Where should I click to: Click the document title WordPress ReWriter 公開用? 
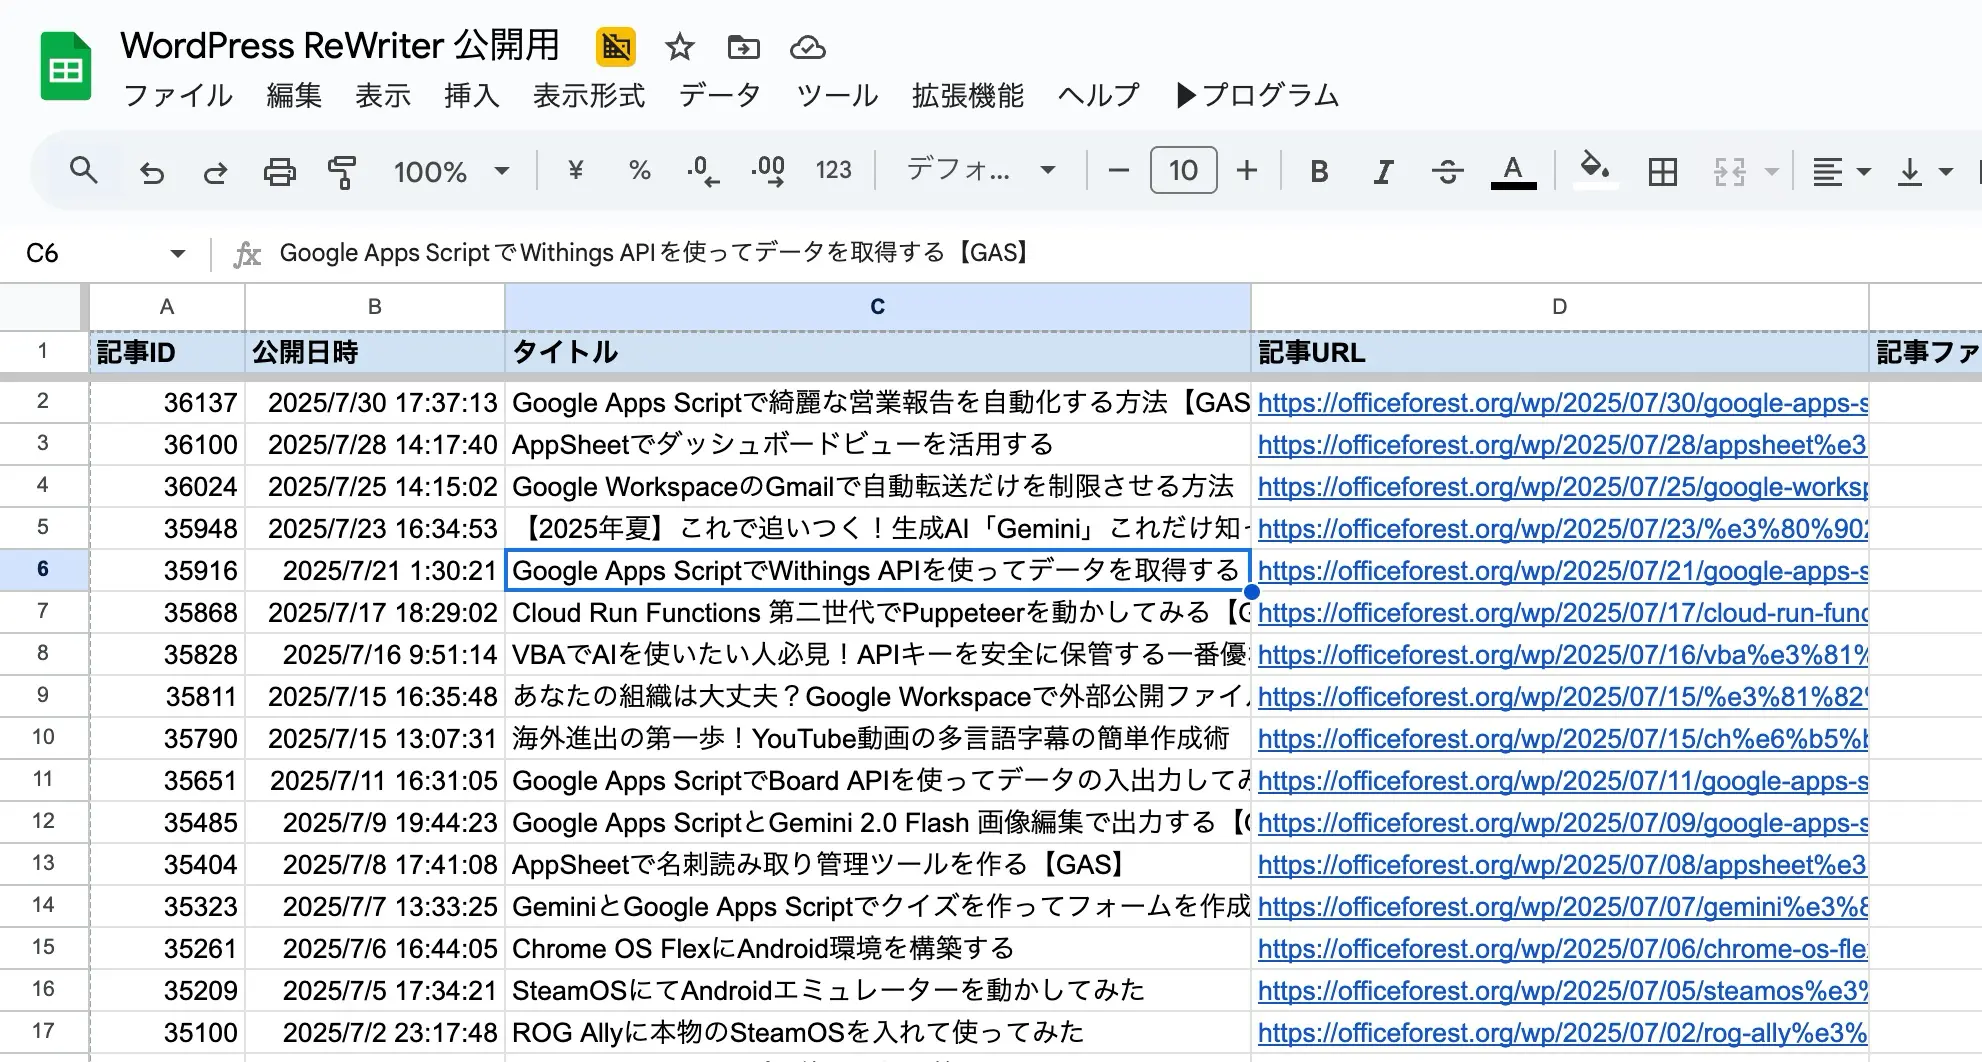(x=340, y=46)
